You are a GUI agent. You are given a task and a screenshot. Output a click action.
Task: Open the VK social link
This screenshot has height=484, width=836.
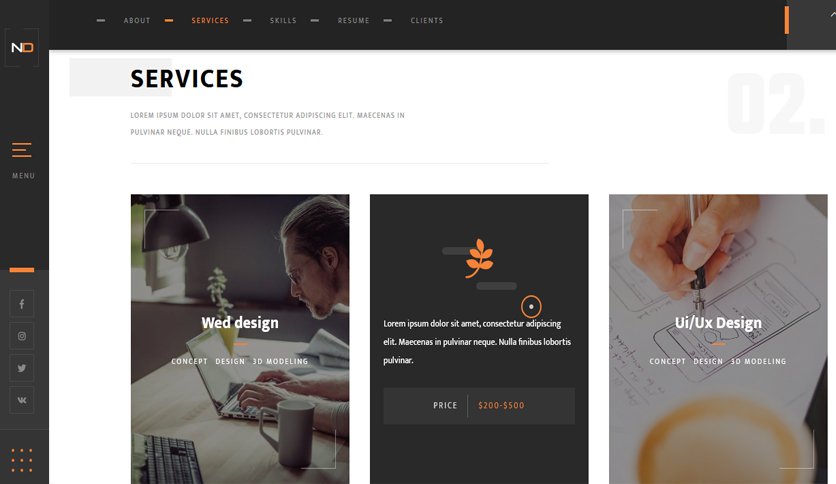(x=22, y=400)
